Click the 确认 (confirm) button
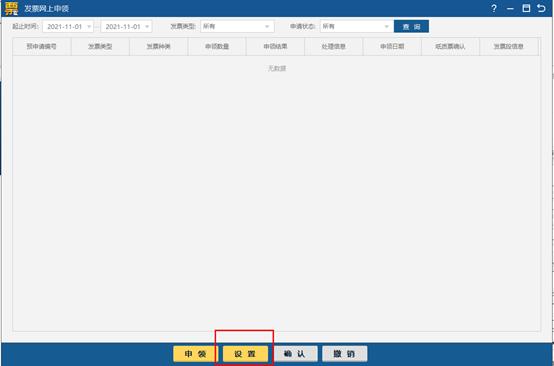Viewport: 554px width, 366px height. (295, 354)
